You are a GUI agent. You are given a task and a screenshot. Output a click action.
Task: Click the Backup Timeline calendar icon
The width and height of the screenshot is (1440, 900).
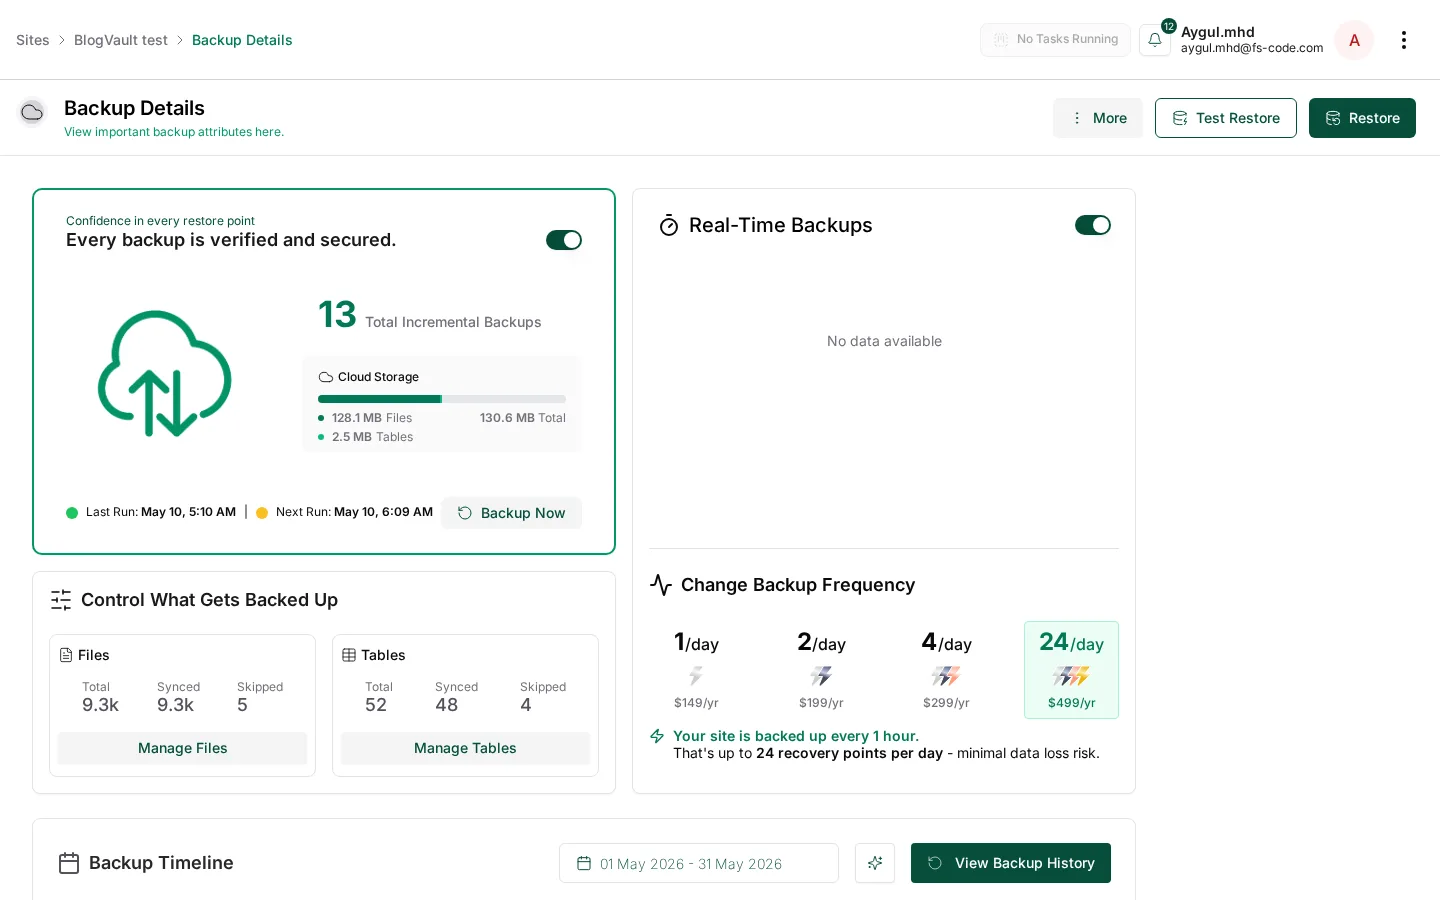click(69, 863)
